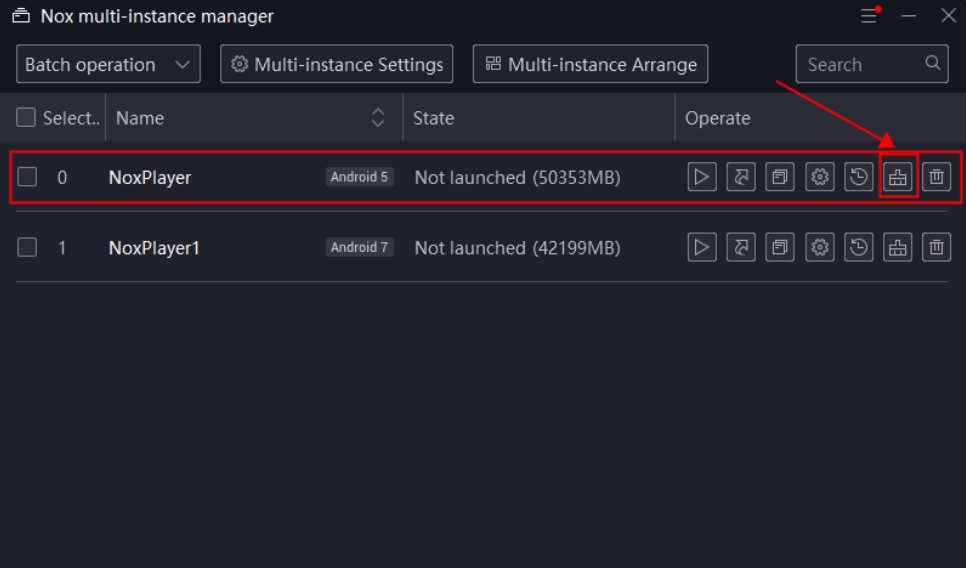Open Multi-instance Settings
This screenshot has height=568, width=966.
click(336, 64)
